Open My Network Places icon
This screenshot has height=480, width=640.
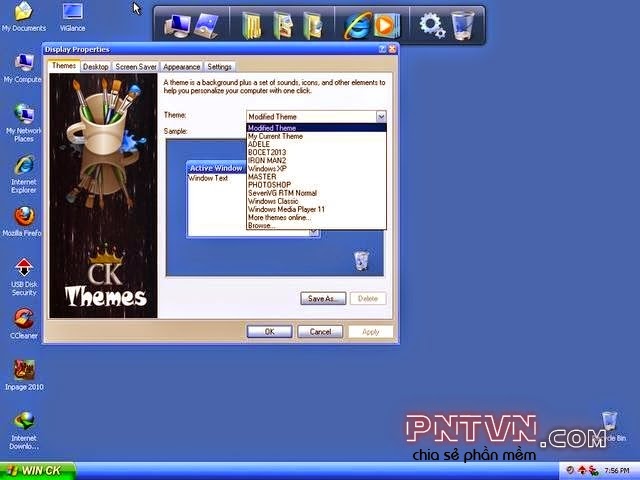point(23,122)
